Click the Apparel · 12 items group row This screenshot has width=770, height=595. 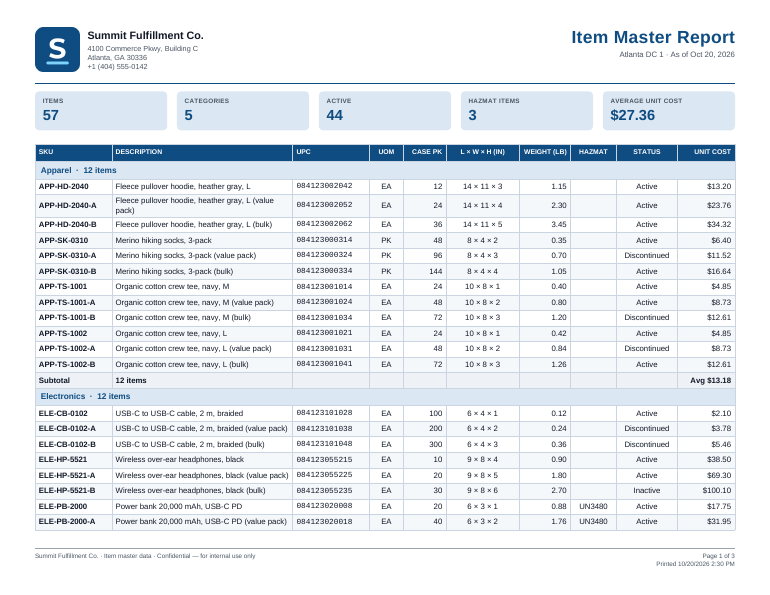(385, 170)
